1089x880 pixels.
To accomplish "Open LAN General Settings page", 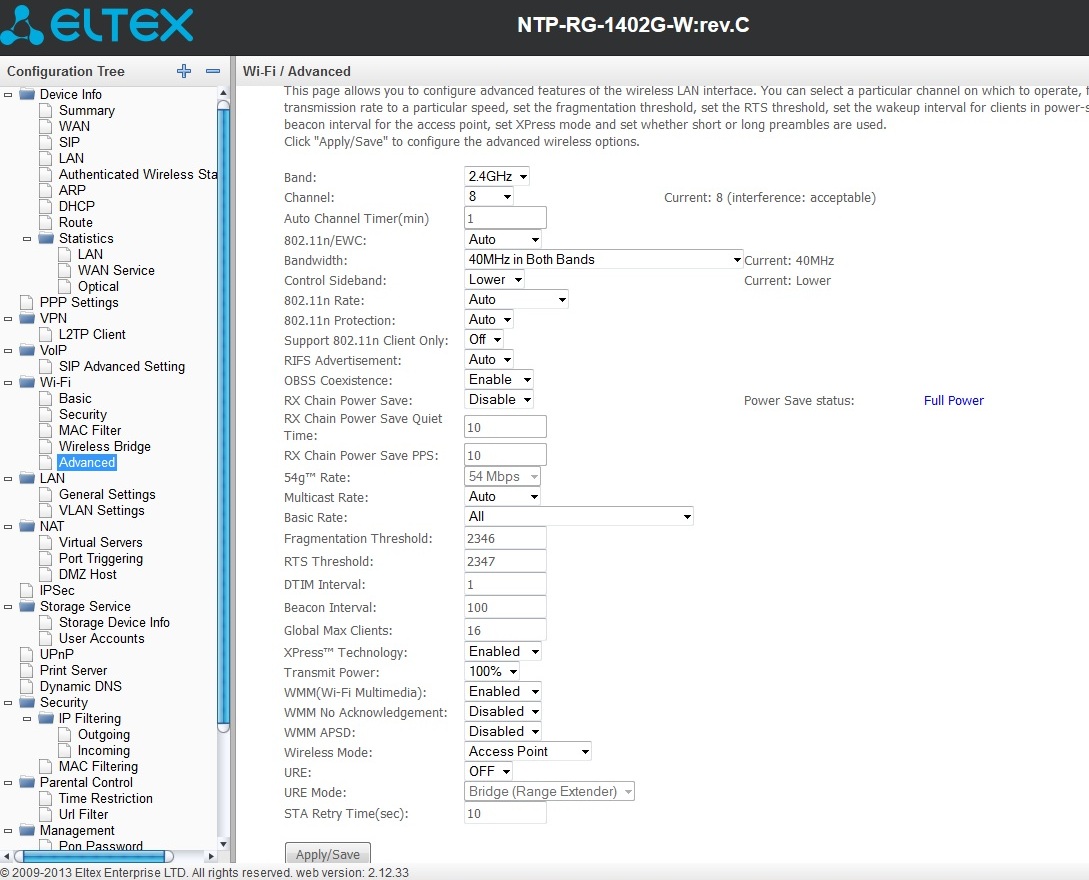I will click(107, 494).
